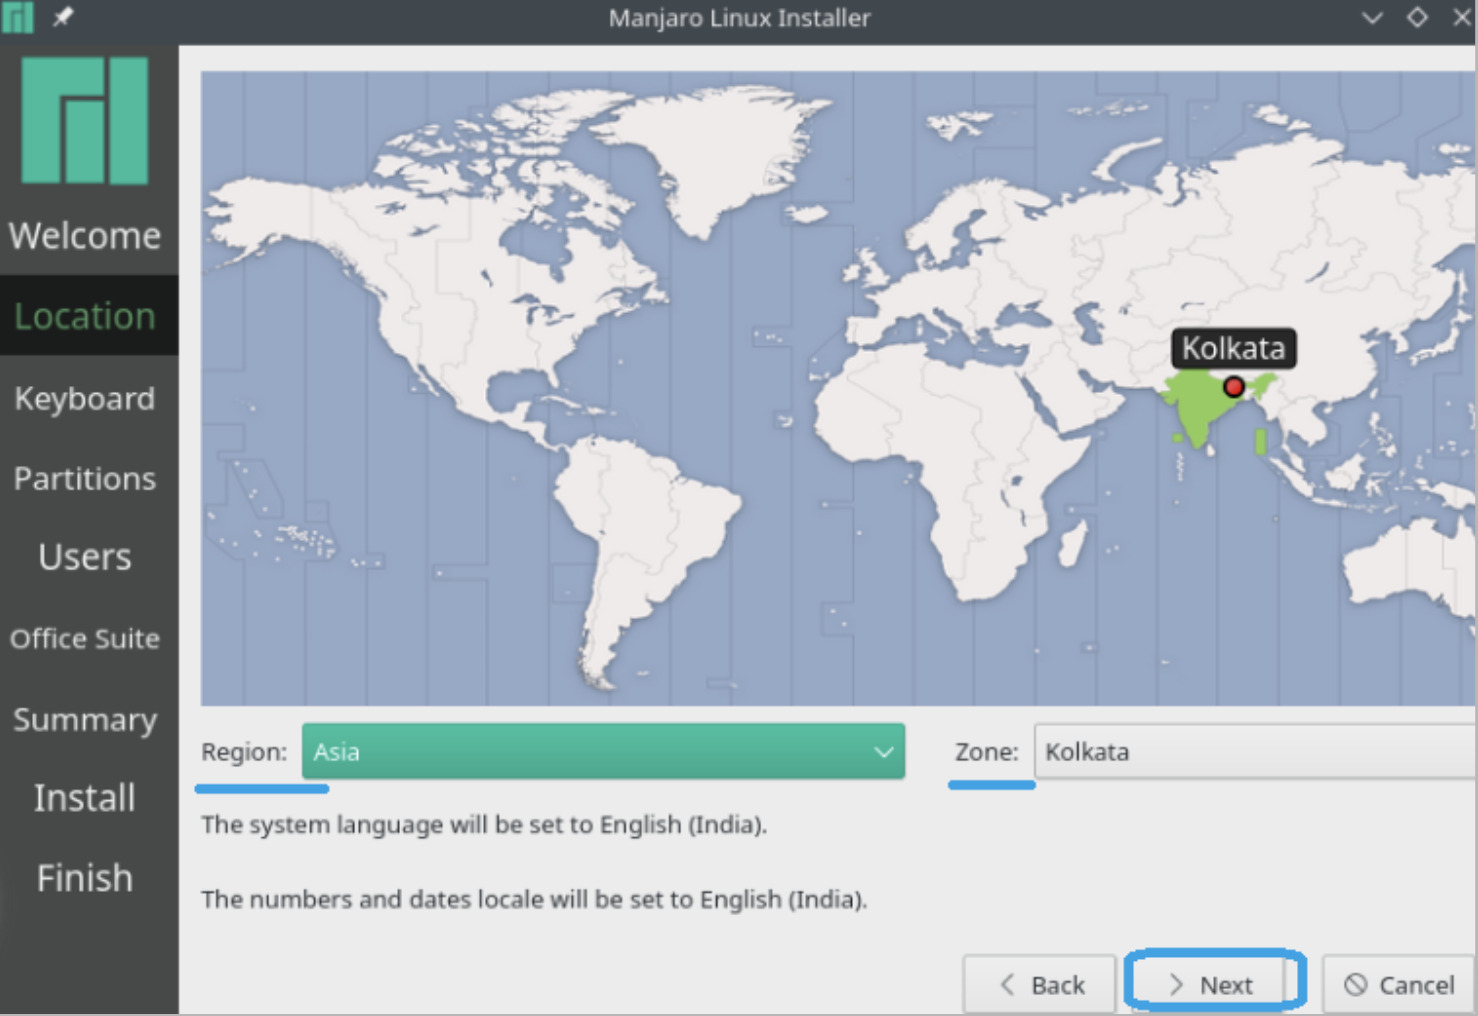Click the Region dropdown arrow chevron

[883, 752]
